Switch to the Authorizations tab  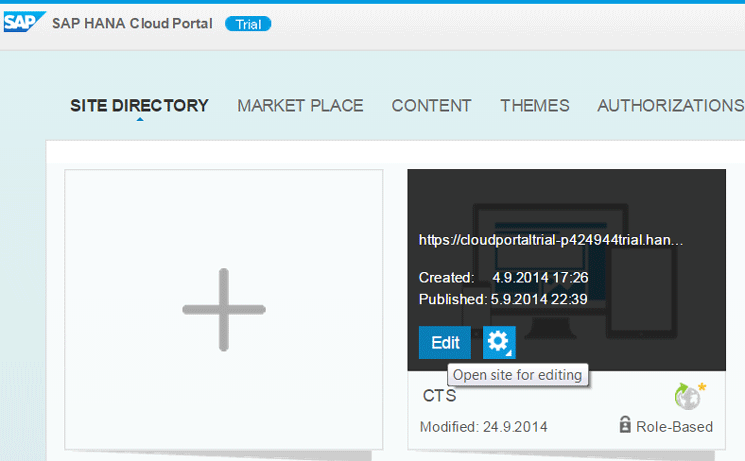point(670,106)
